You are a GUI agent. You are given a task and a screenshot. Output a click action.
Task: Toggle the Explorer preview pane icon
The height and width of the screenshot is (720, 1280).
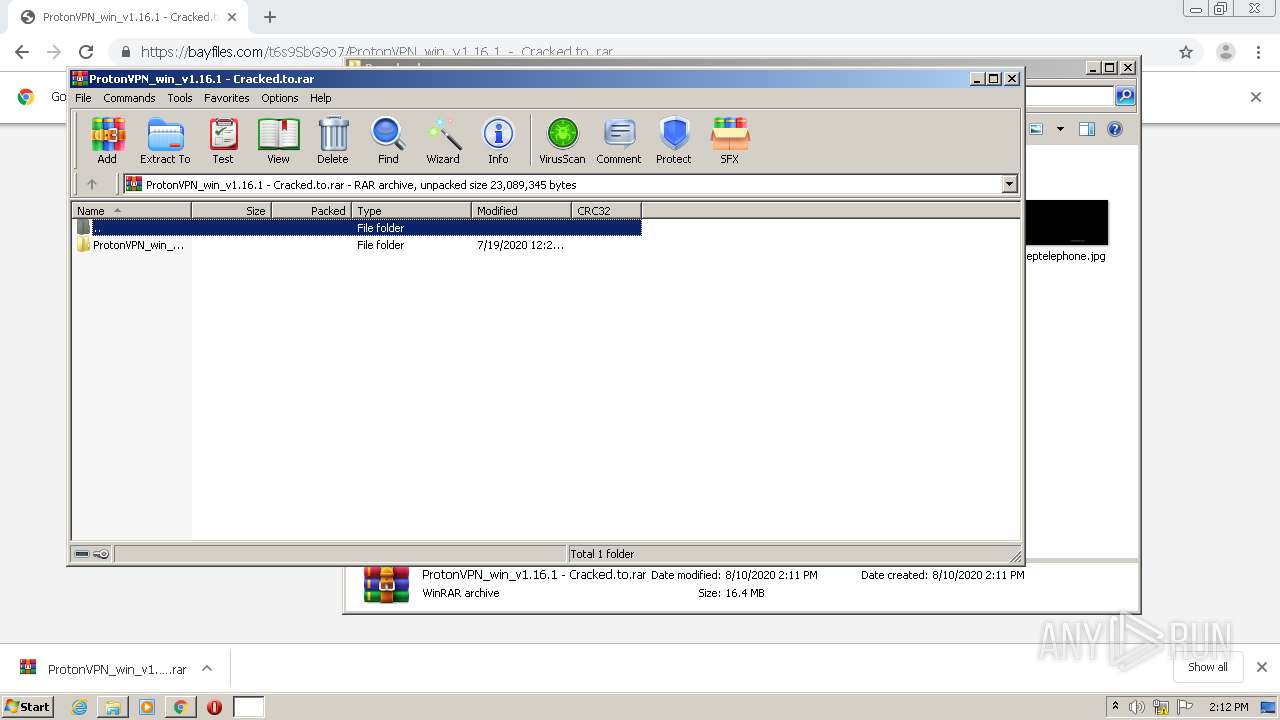[1087, 129]
